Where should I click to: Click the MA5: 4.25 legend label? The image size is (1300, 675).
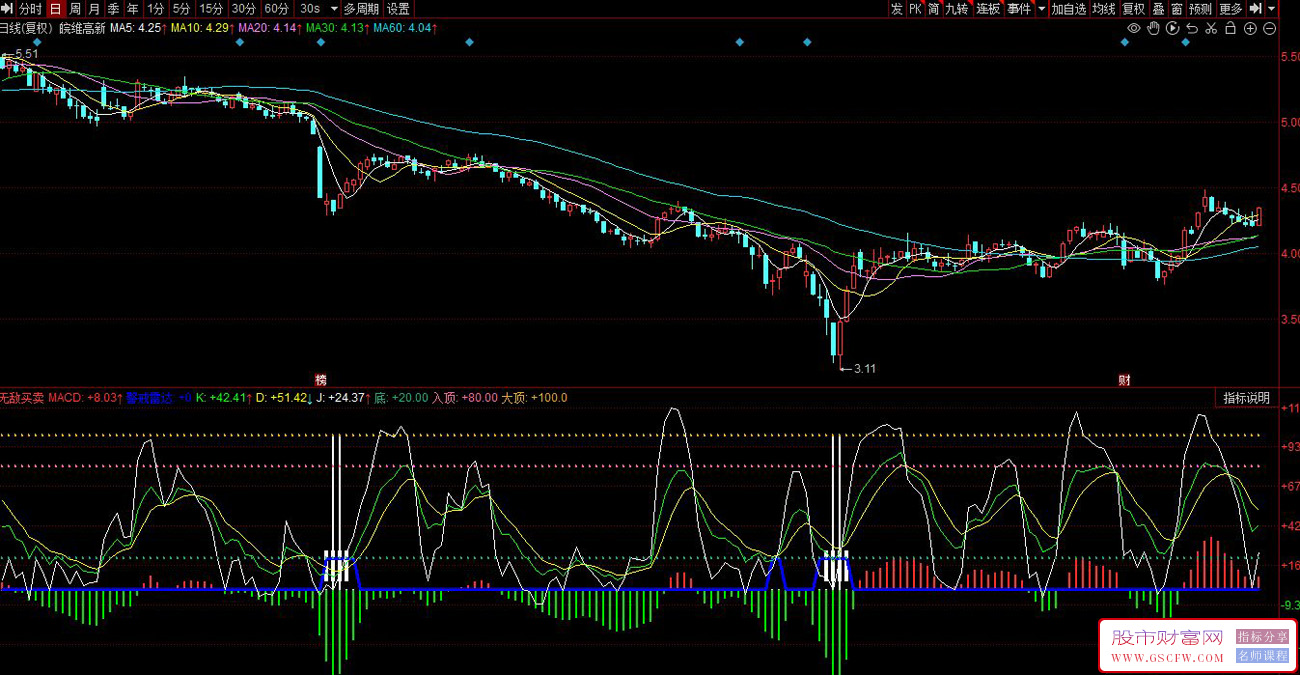click(x=136, y=28)
